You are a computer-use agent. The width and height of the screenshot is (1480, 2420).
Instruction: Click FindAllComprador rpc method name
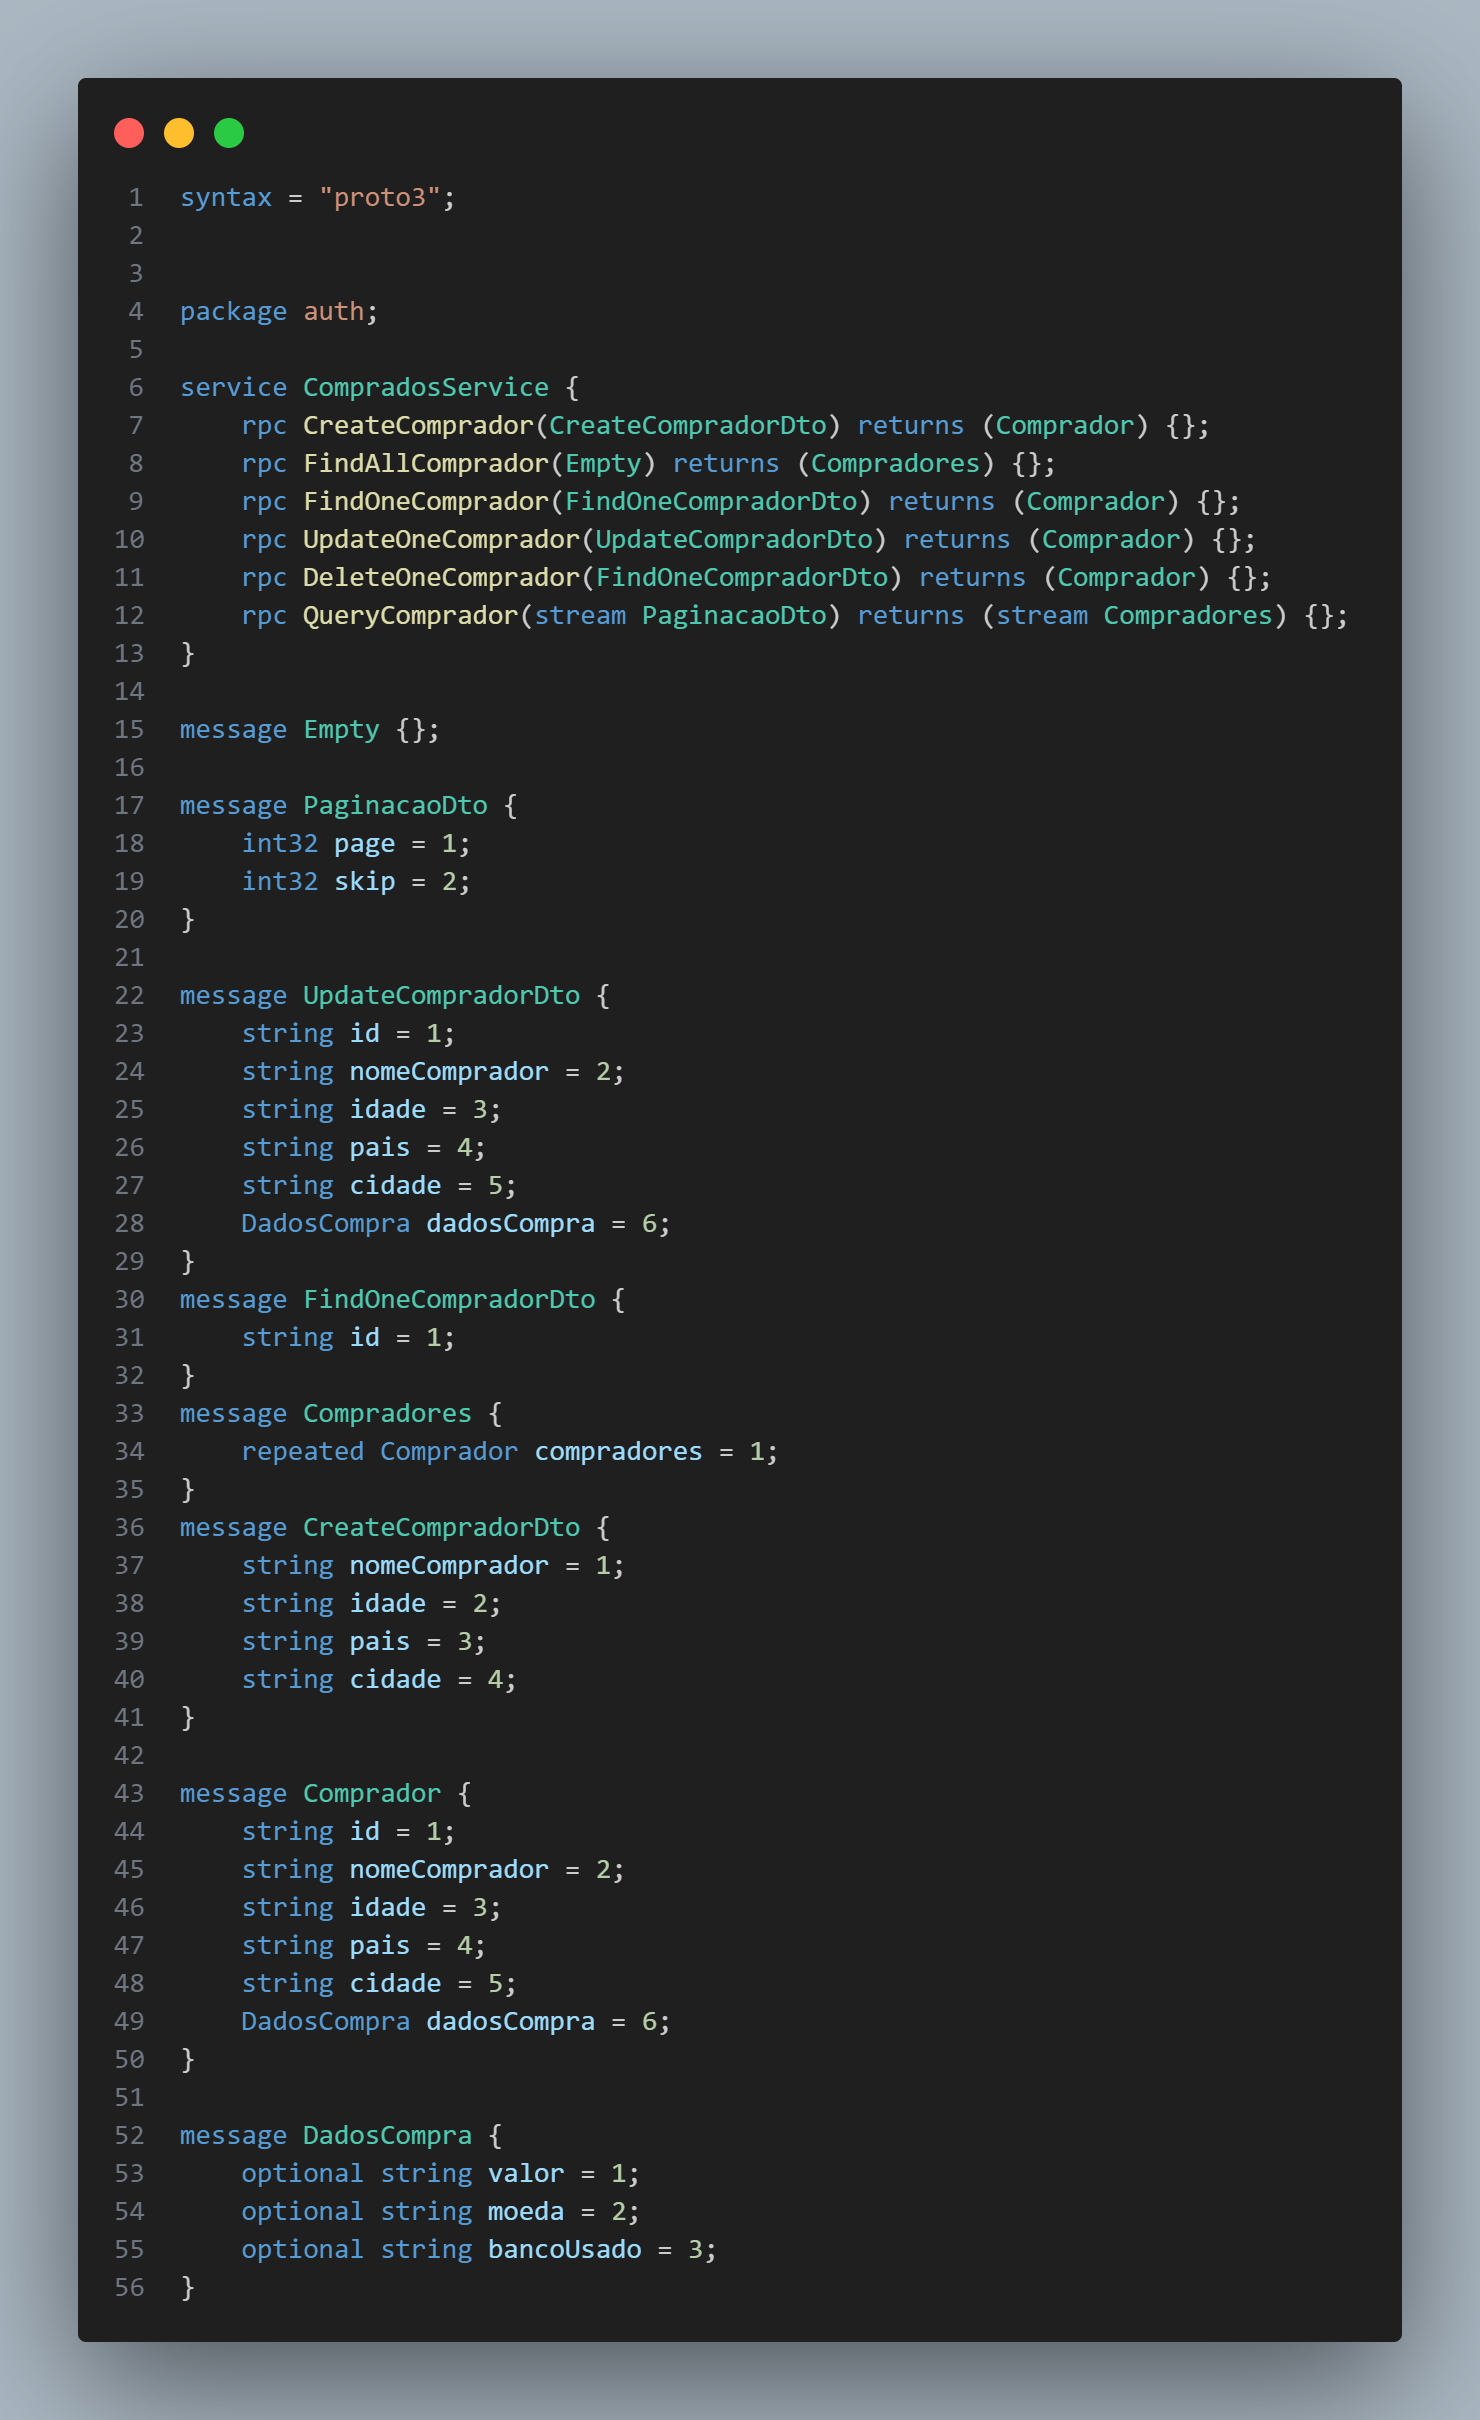[x=426, y=463]
